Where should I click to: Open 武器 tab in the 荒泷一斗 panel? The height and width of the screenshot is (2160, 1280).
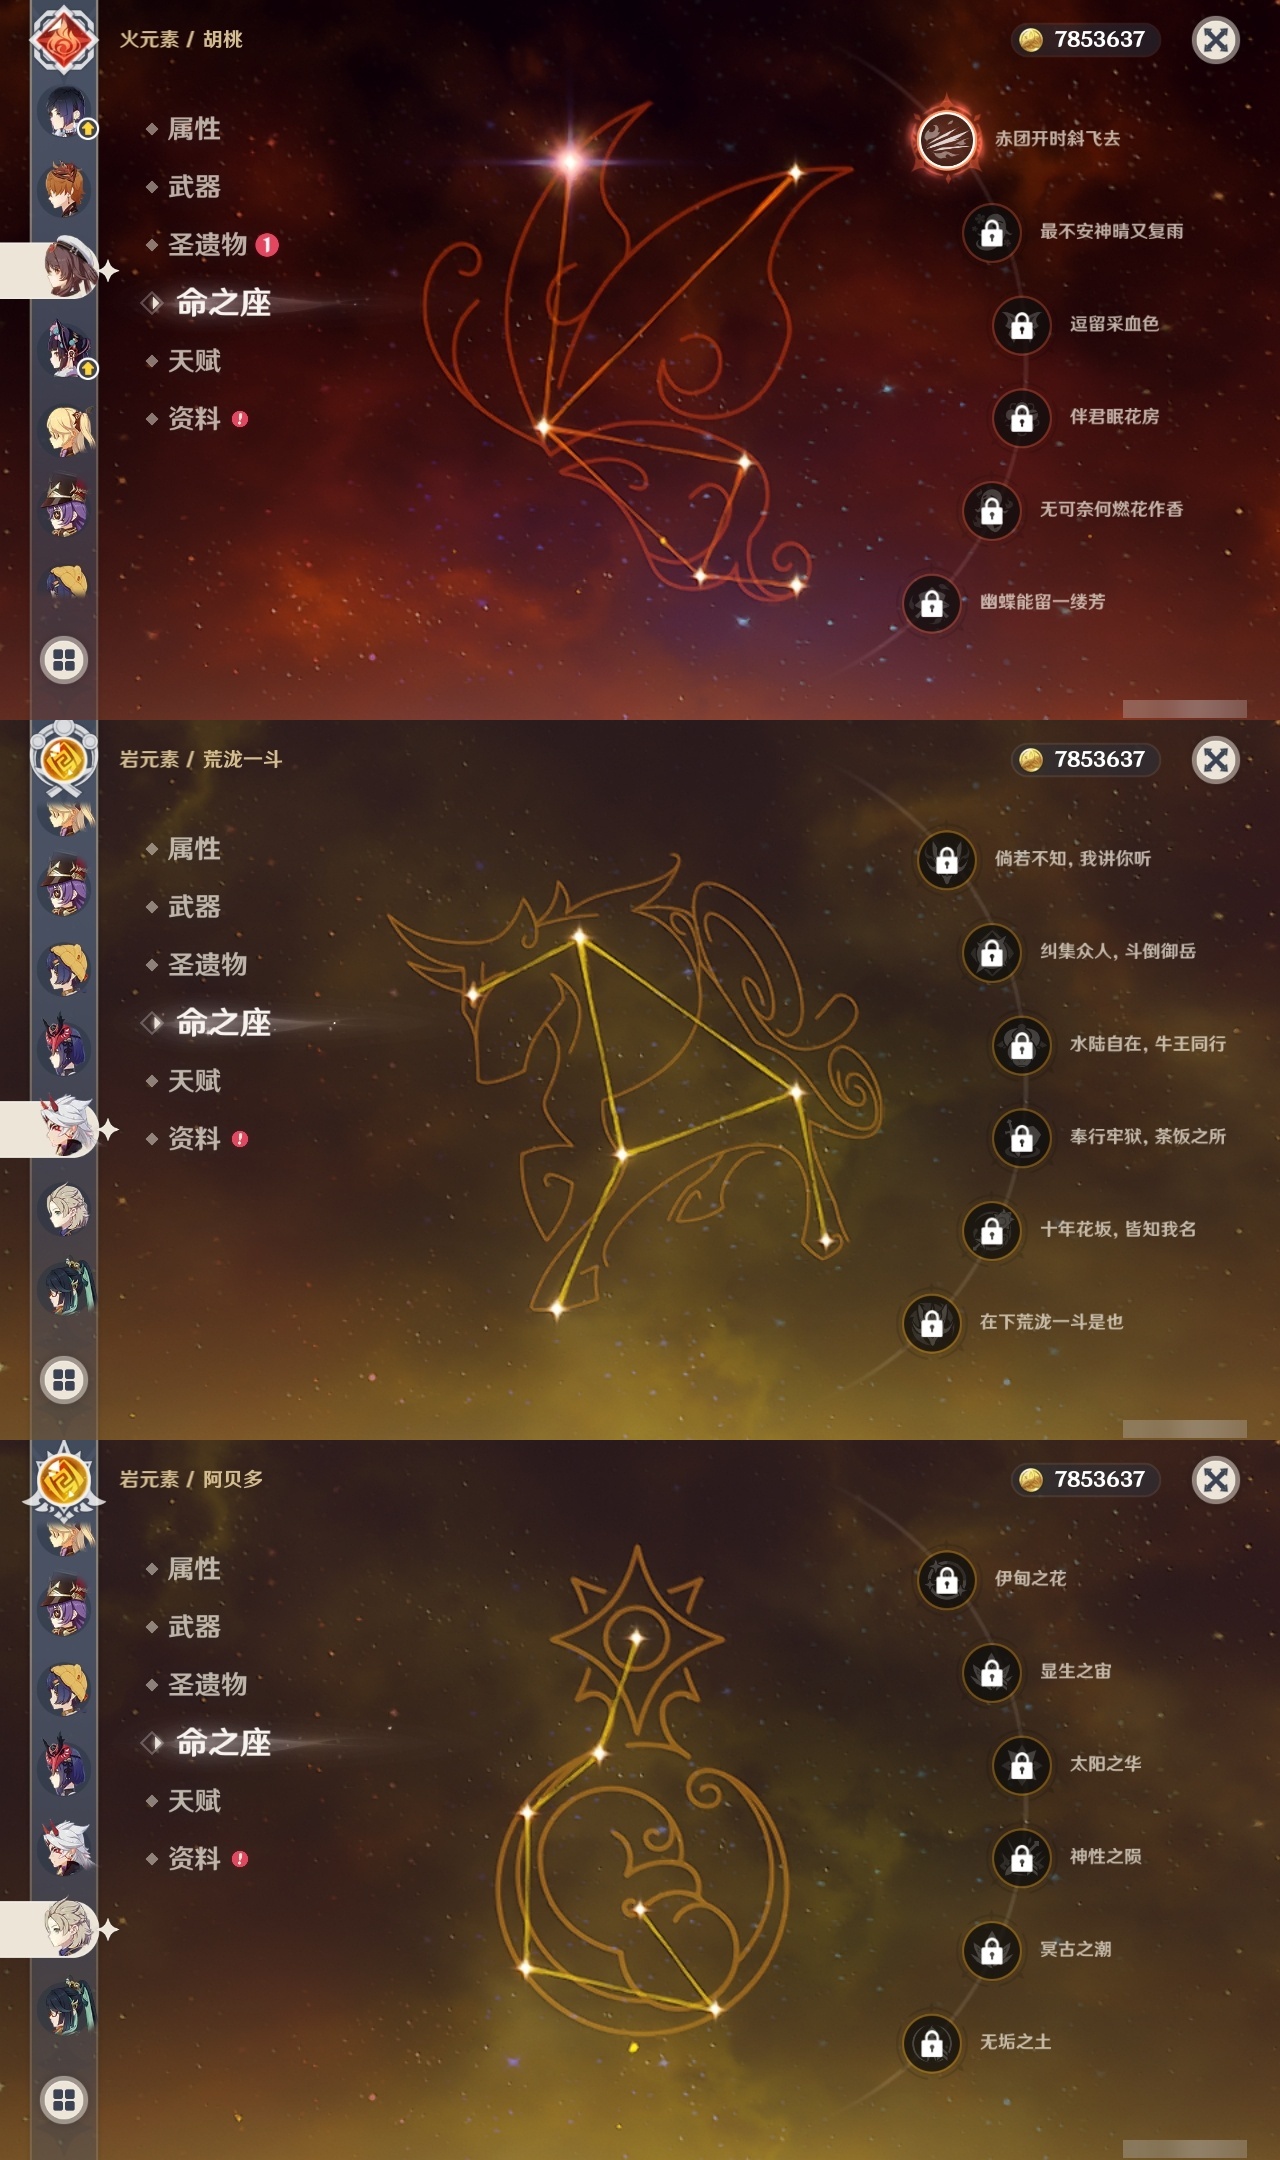click(x=193, y=907)
